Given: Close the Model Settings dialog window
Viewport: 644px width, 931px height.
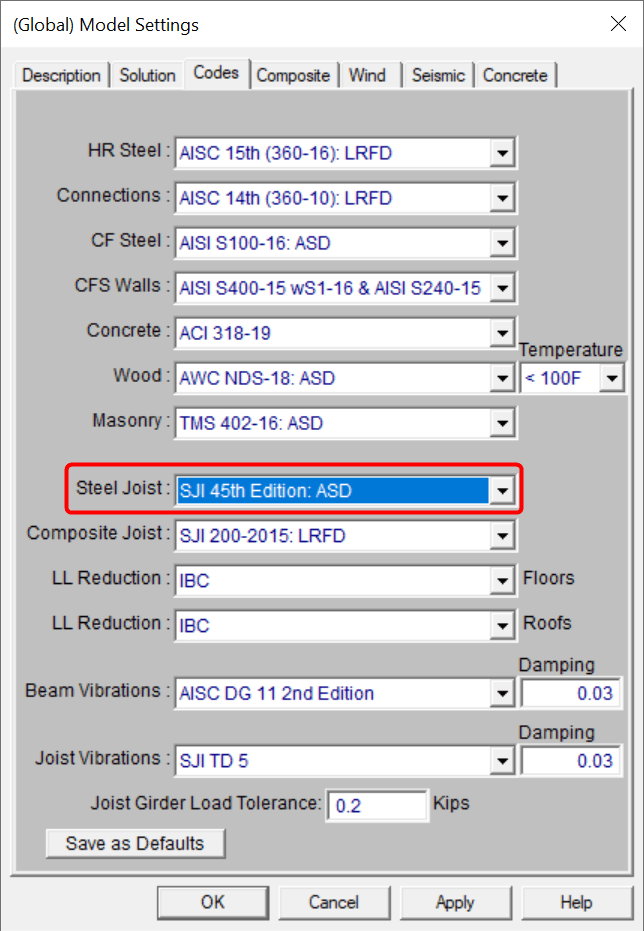Looking at the screenshot, I should [618, 24].
